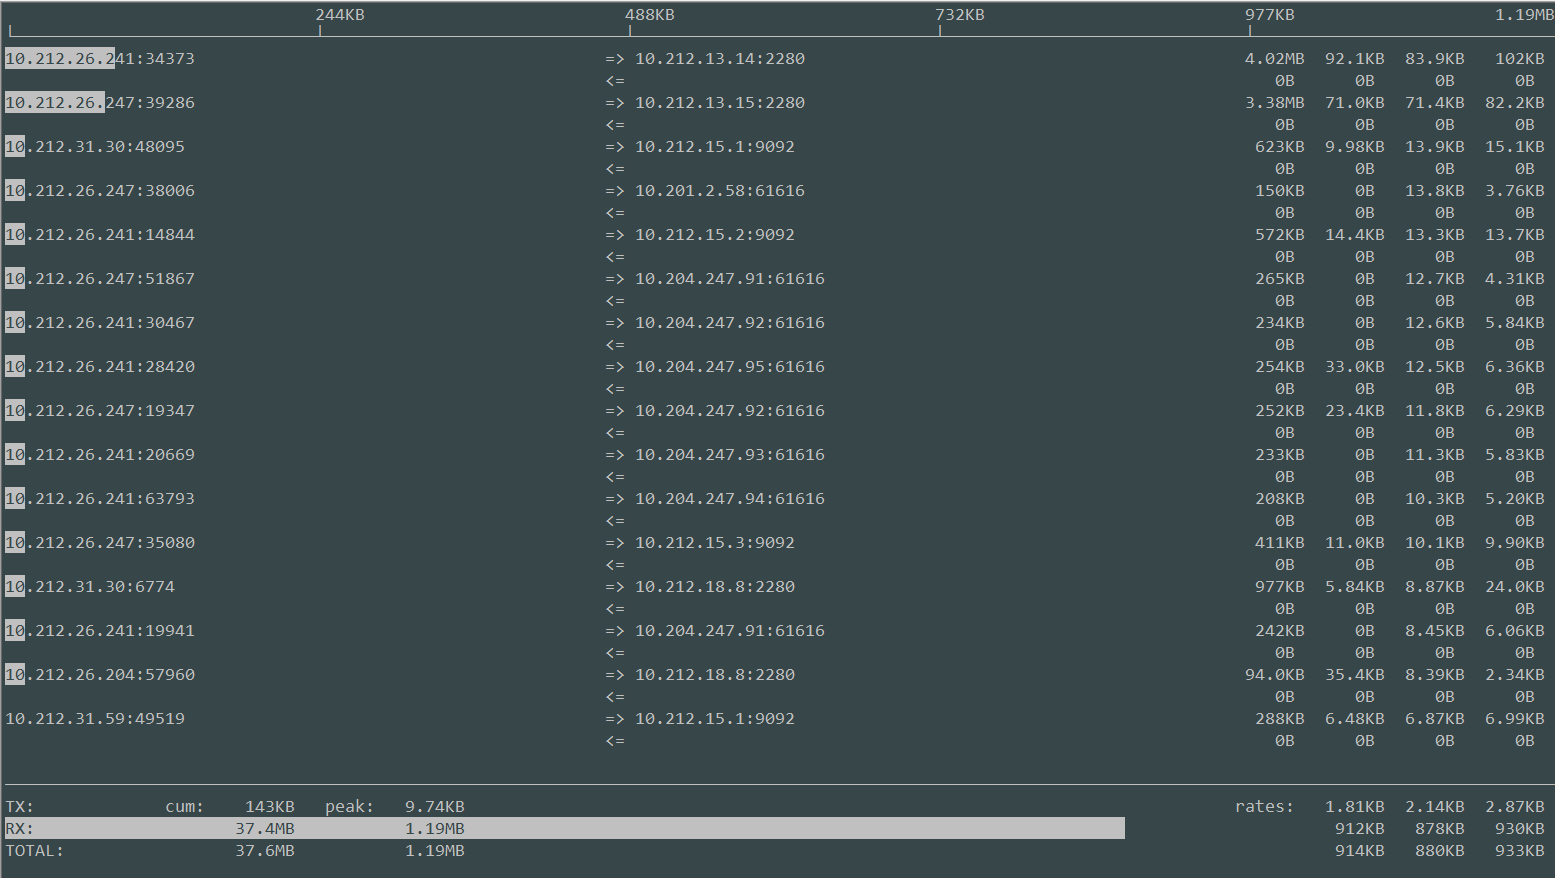Select source 10.212.31.59:49519

(95, 719)
